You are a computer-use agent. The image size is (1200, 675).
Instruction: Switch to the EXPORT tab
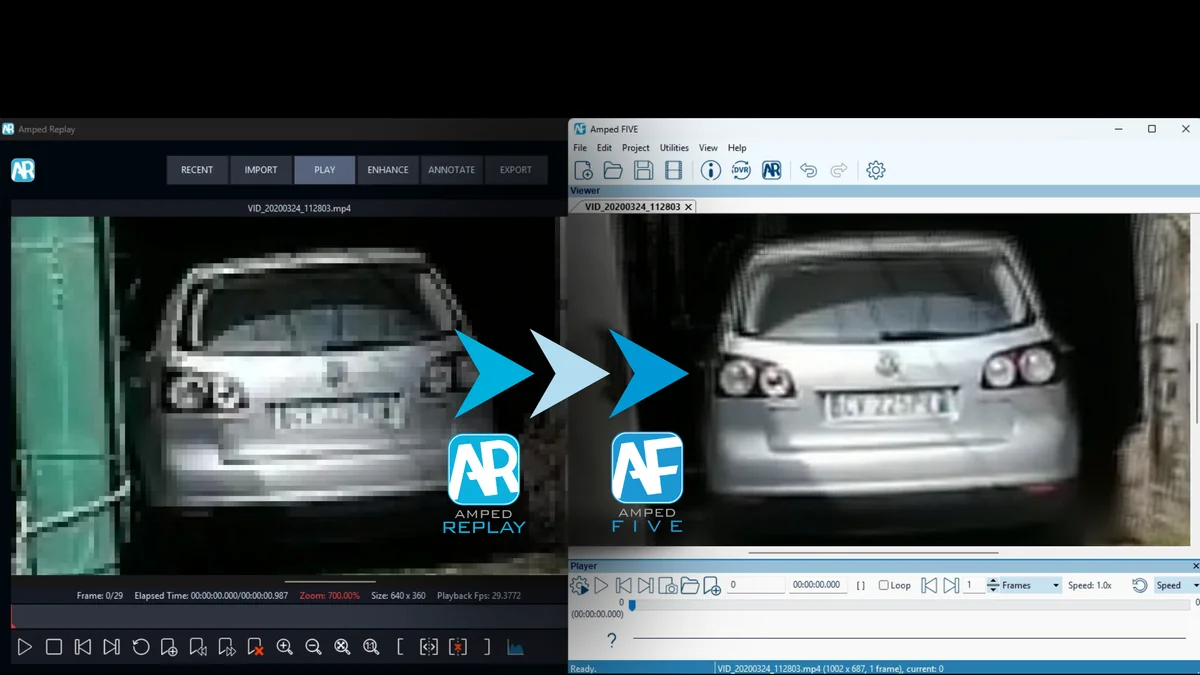click(x=516, y=170)
